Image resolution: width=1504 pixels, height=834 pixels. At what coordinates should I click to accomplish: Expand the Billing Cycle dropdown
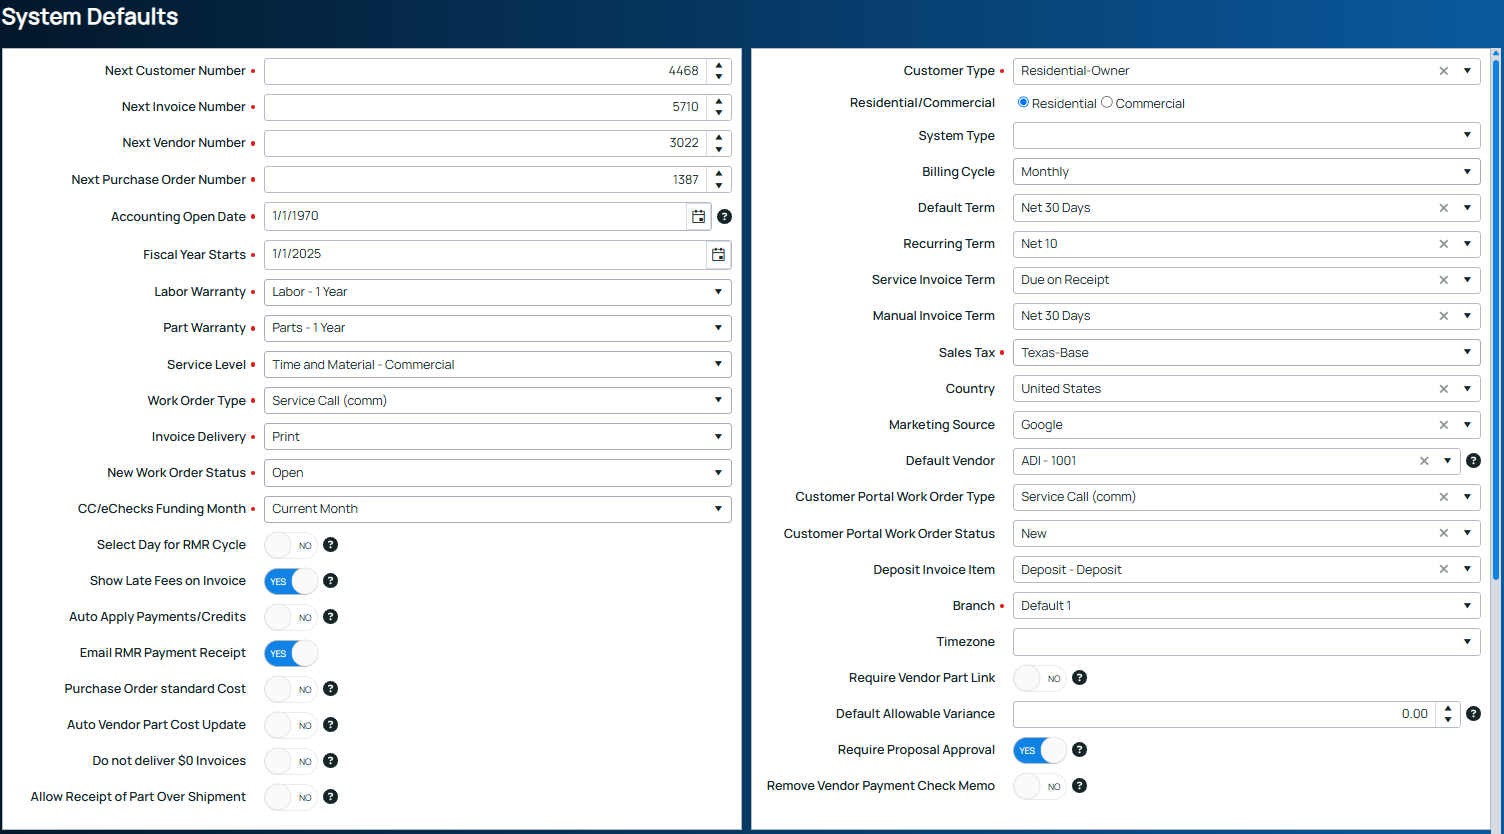click(1467, 172)
